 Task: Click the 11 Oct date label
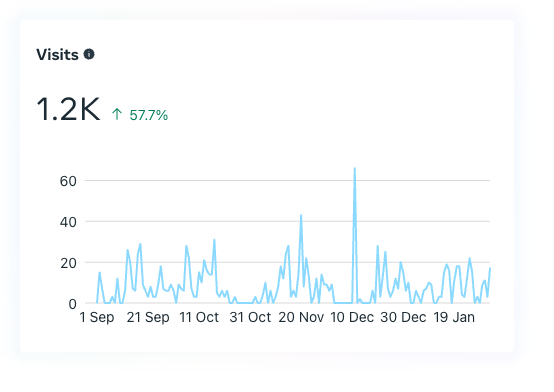[x=199, y=317]
